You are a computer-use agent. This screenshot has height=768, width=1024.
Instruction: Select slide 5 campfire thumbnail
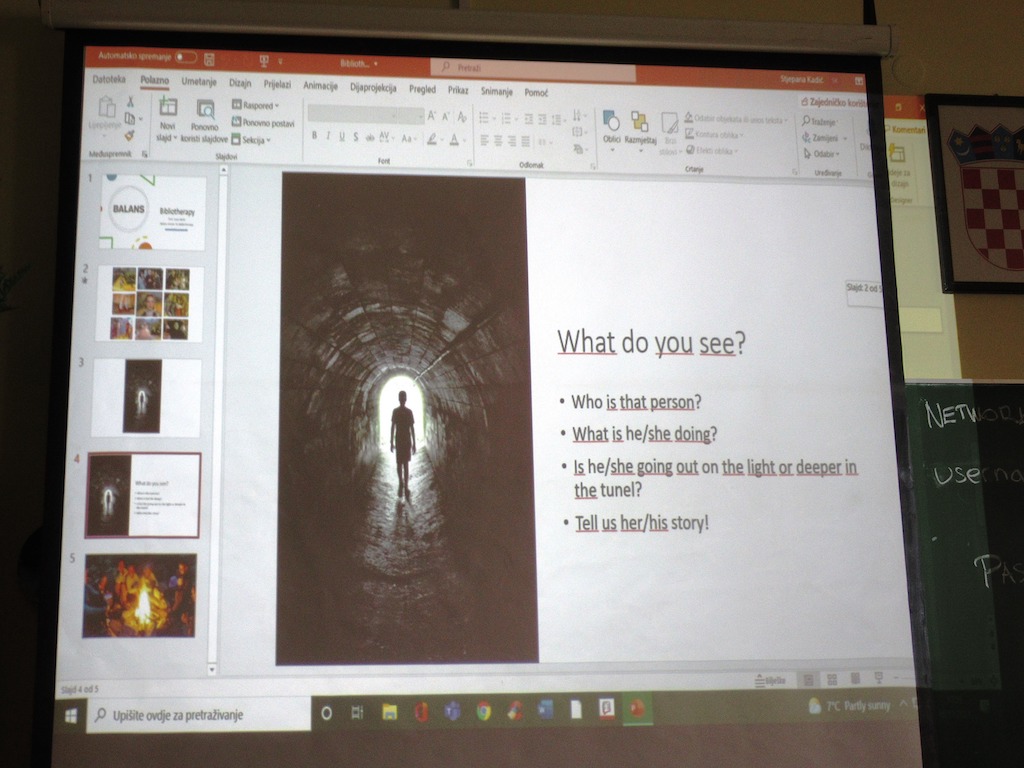pyautogui.click(x=139, y=595)
